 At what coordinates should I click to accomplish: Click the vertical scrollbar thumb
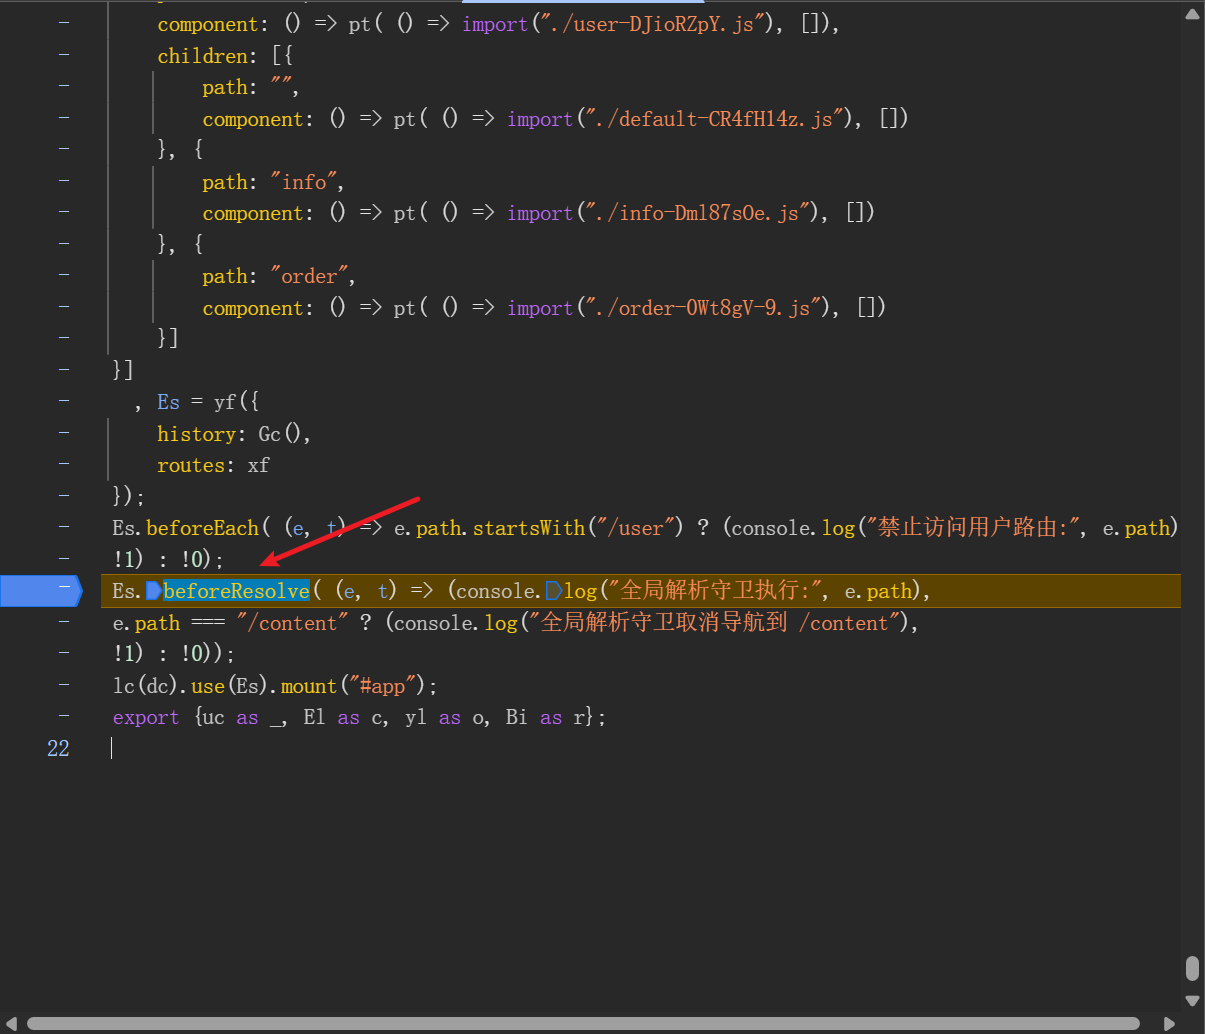[x=1192, y=968]
